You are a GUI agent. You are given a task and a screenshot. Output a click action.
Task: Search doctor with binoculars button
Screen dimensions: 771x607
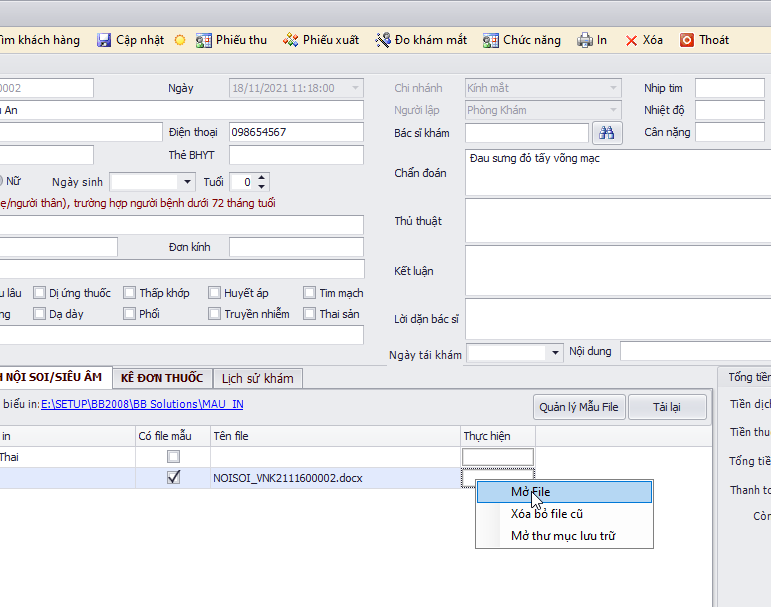607,132
